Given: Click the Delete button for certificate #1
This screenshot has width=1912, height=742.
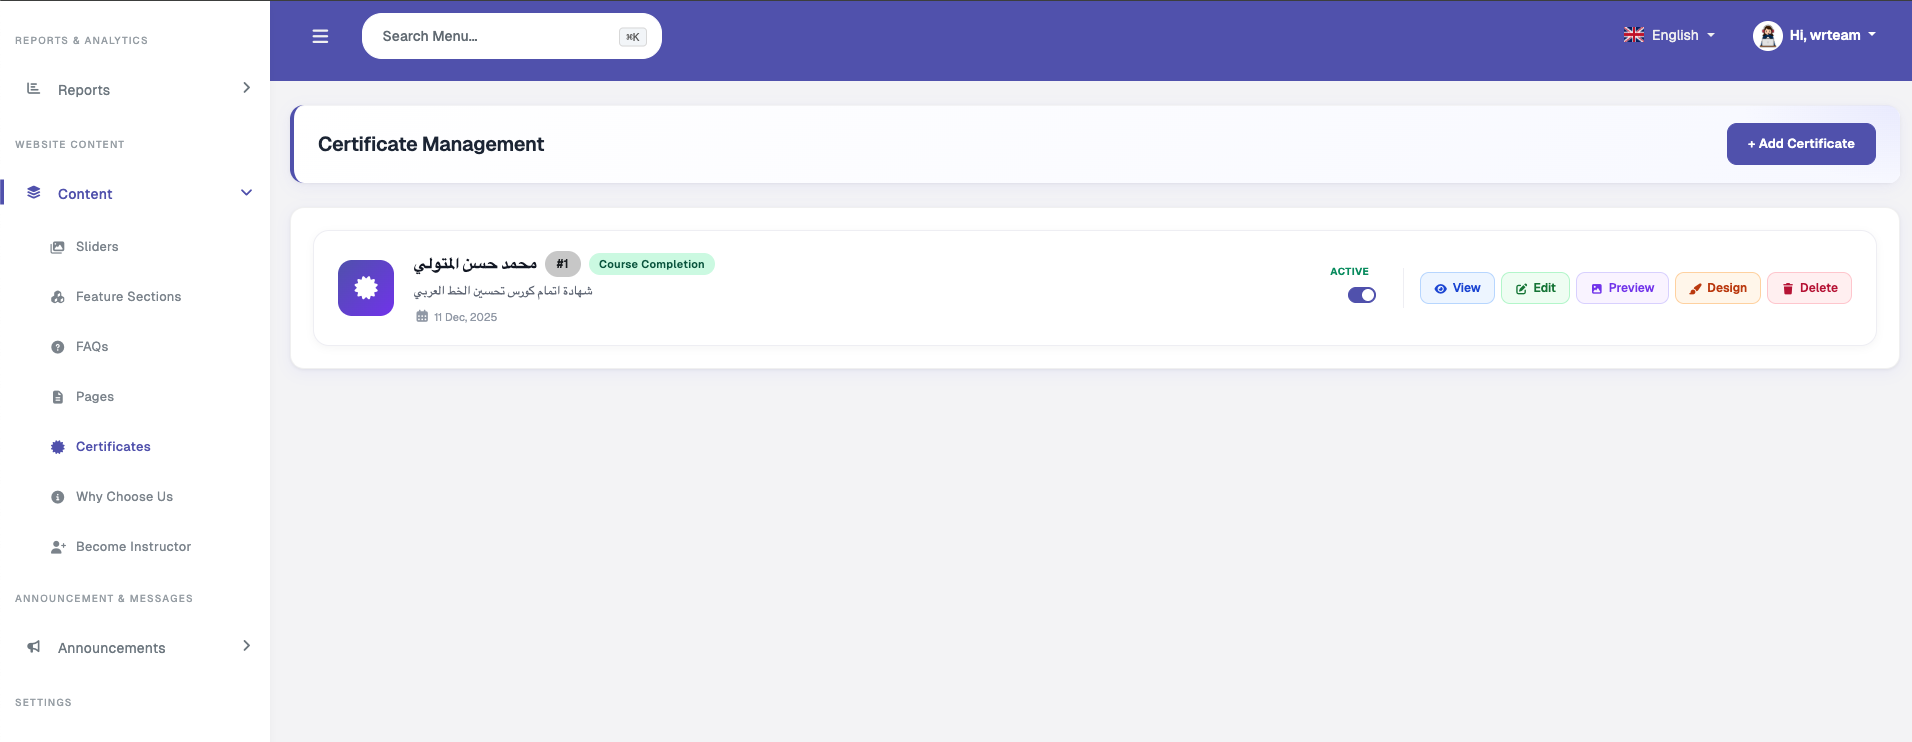Looking at the screenshot, I should tap(1809, 288).
